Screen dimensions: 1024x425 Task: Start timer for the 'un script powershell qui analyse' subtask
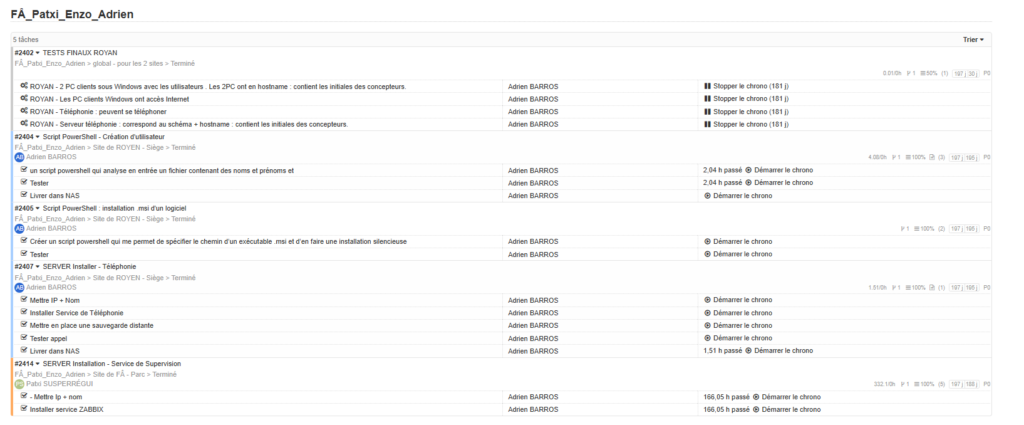pos(779,170)
